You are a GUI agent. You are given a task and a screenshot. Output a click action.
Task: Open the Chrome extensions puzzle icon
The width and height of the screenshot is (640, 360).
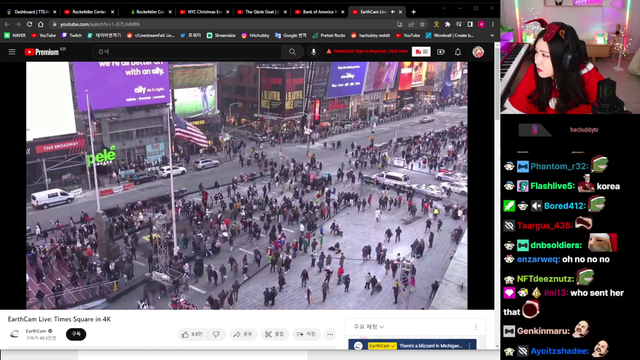coord(447,24)
